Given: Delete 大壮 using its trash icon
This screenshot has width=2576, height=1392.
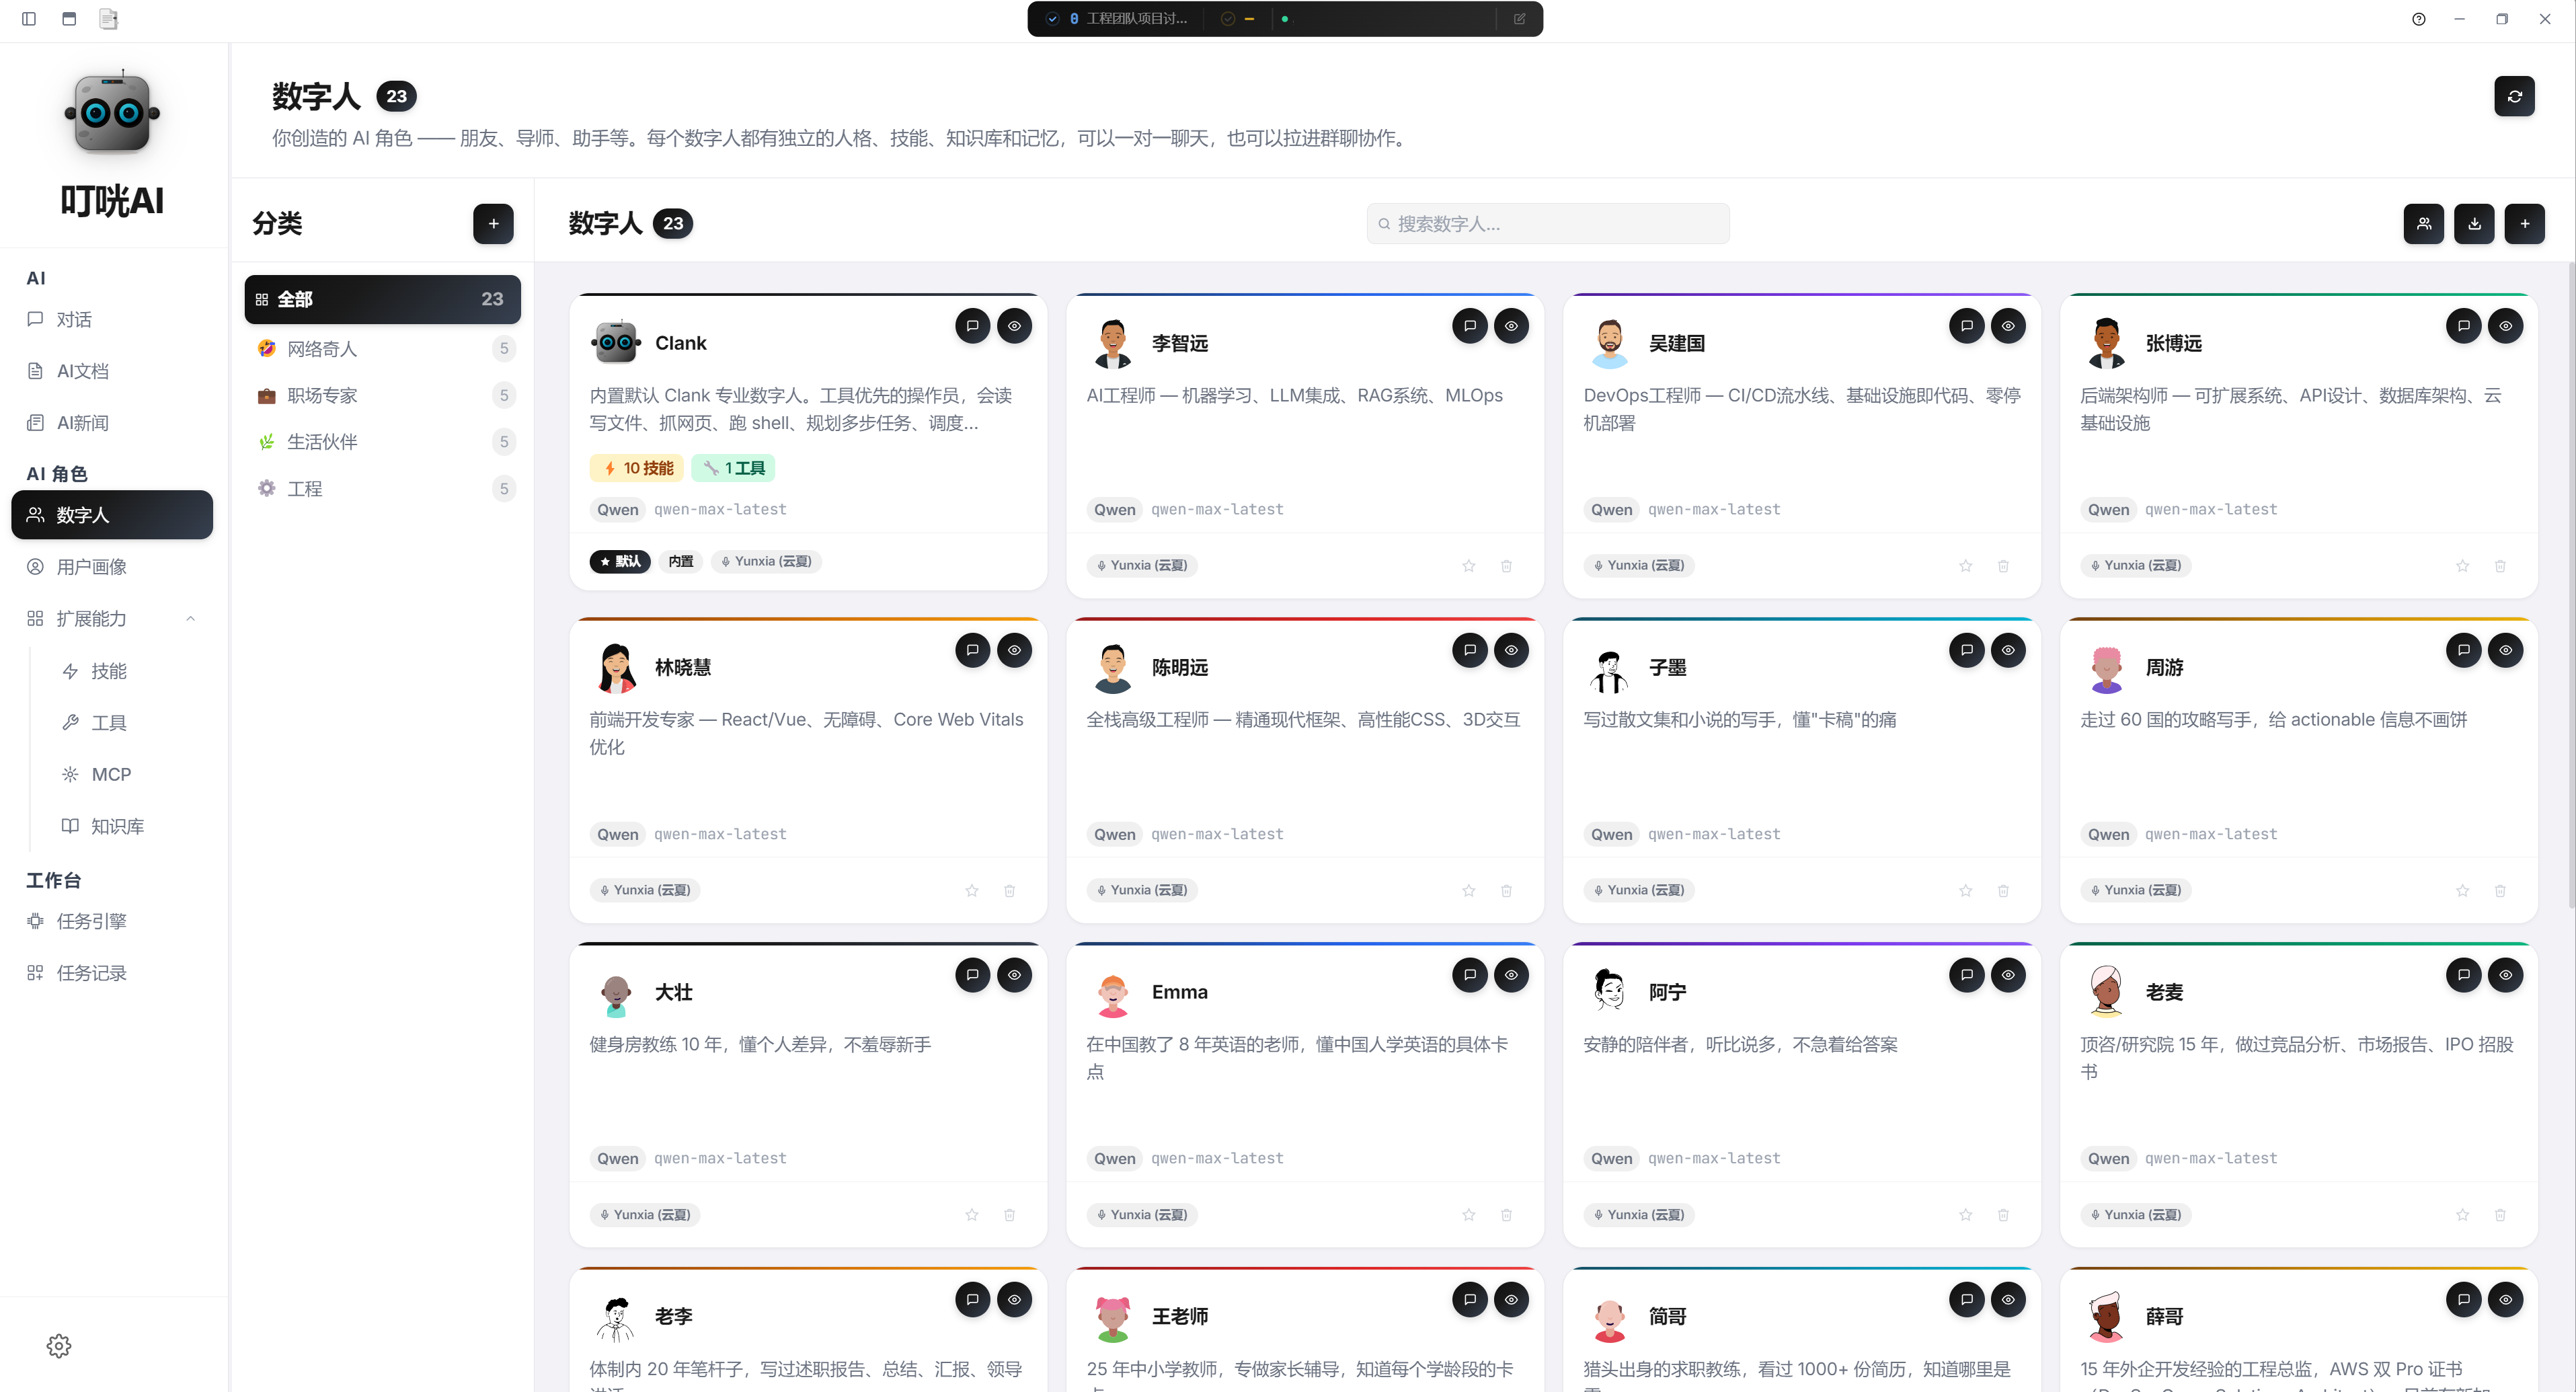Looking at the screenshot, I should click(x=1009, y=1215).
